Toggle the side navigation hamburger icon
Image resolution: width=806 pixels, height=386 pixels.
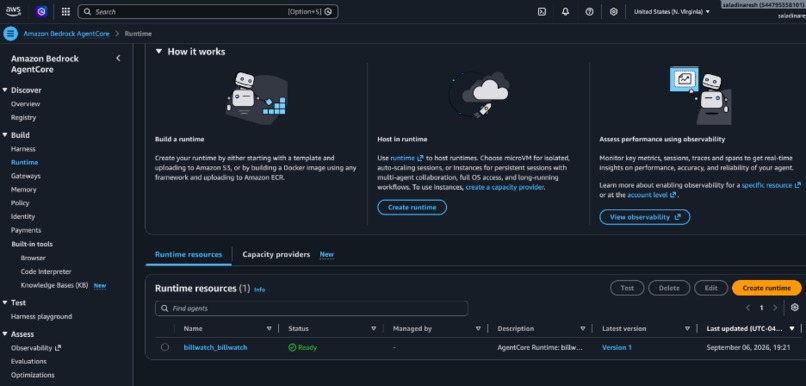coord(10,33)
